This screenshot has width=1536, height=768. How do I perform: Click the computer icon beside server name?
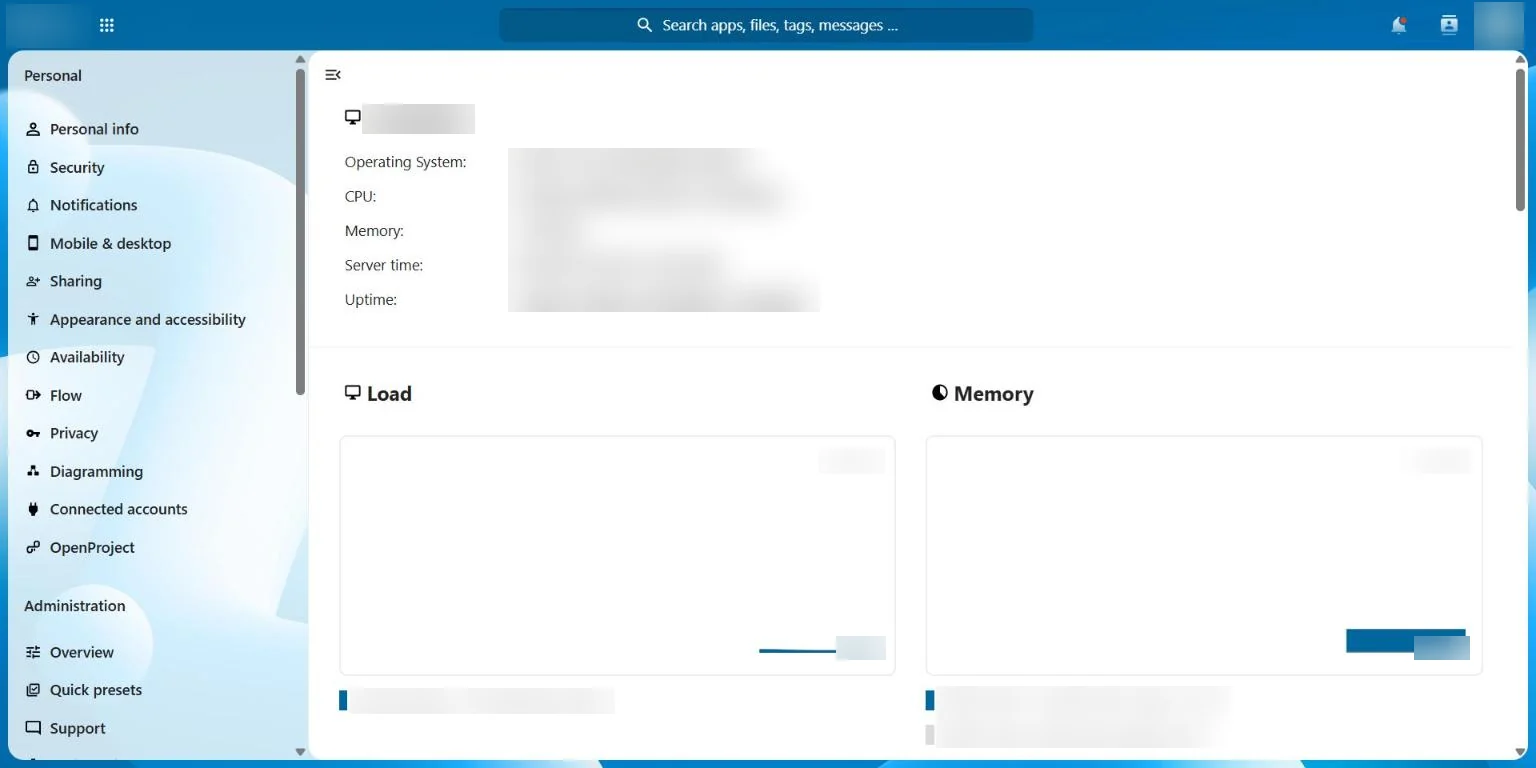coord(352,117)
